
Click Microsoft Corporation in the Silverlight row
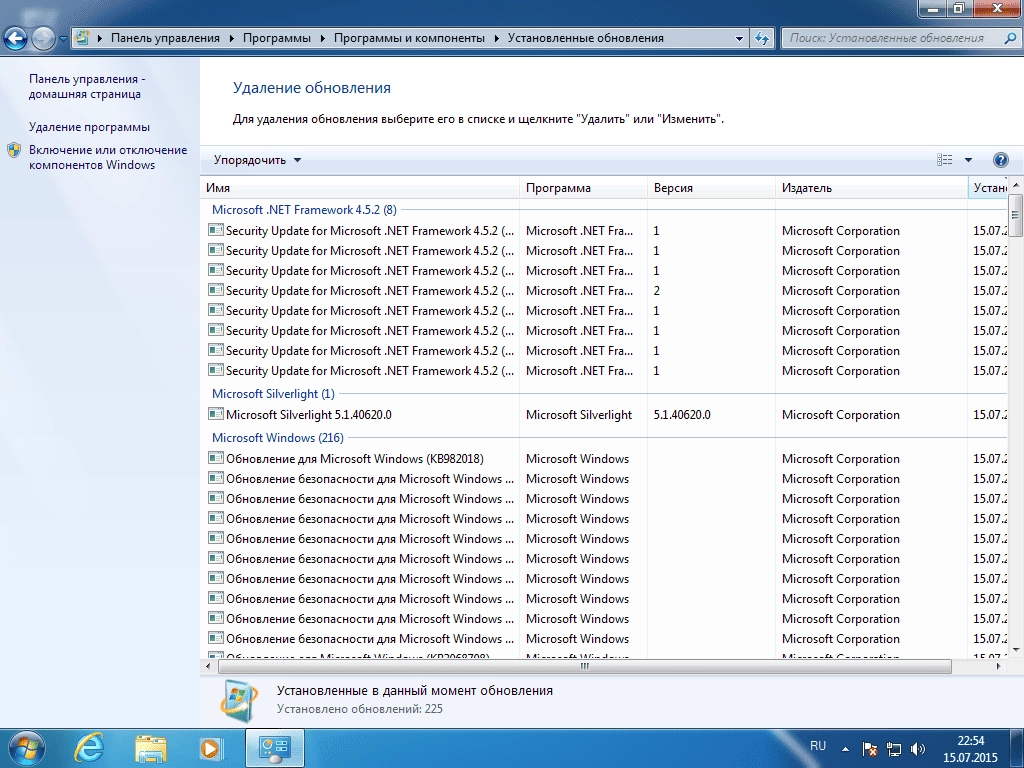(840, 415)
